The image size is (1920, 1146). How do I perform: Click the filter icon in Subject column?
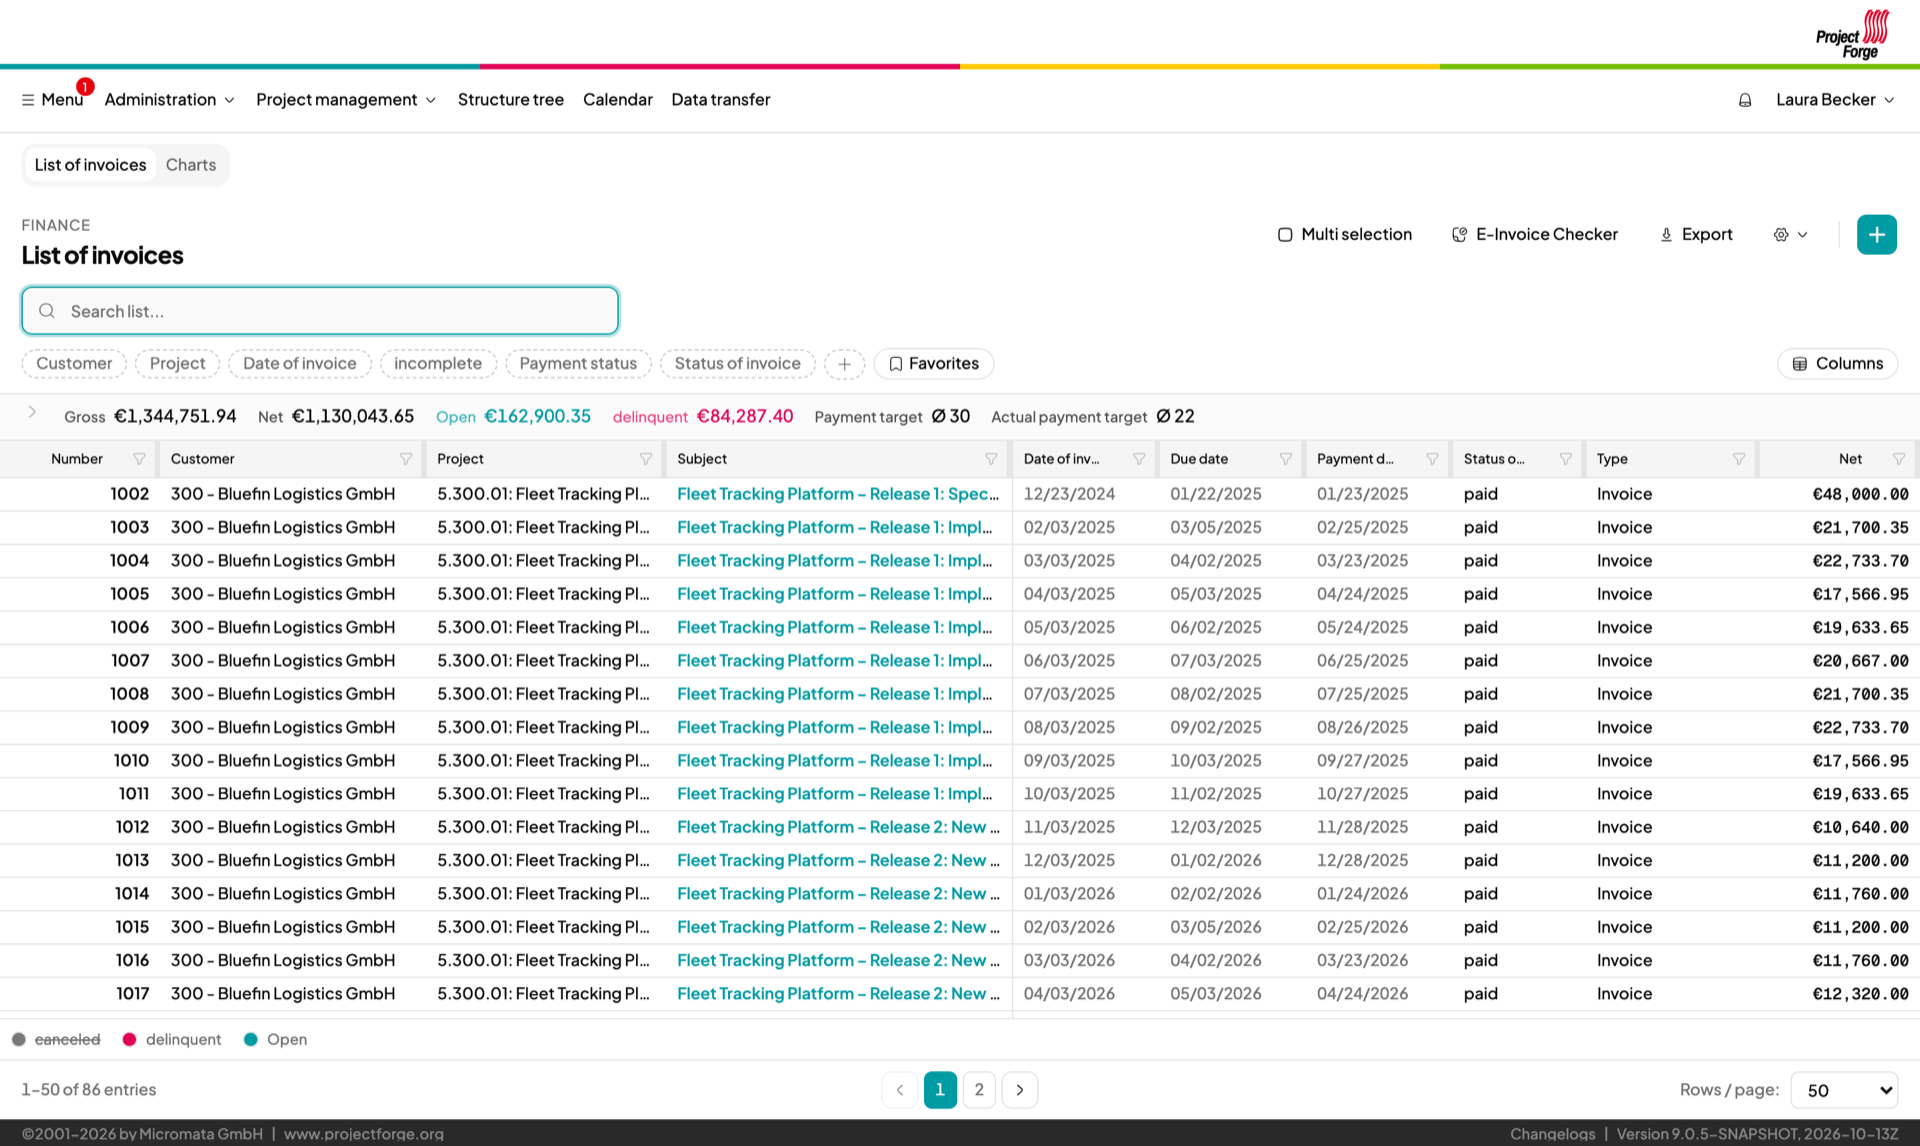coord(991,459)
